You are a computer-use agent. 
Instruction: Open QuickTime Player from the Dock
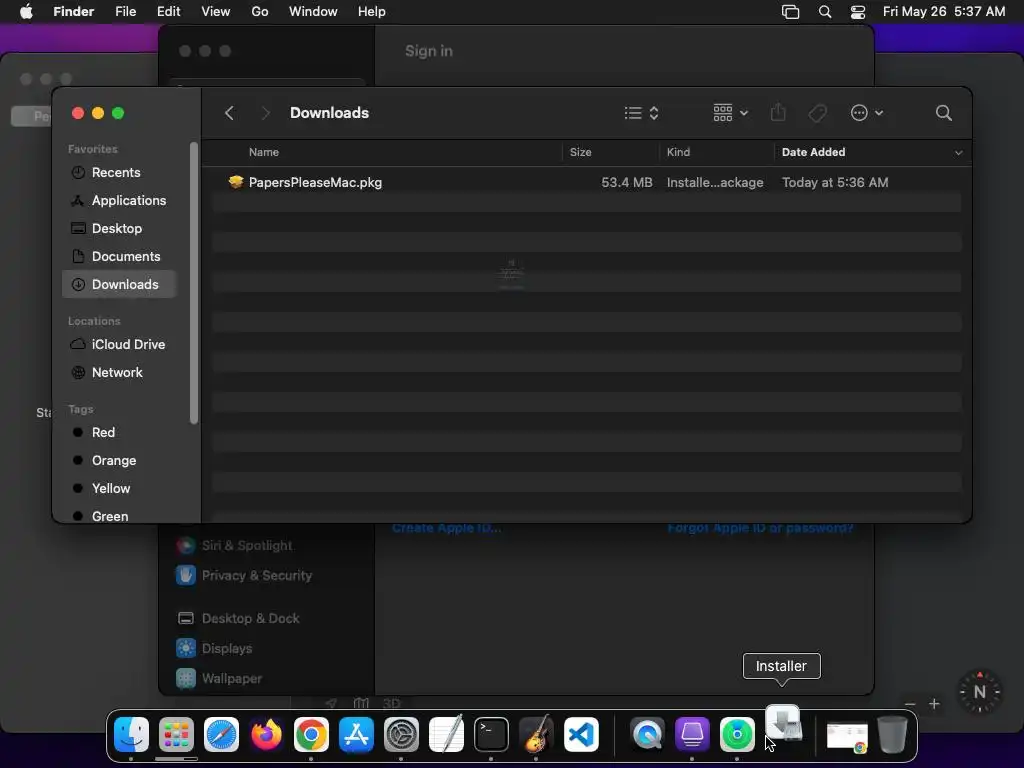[647, 734]
